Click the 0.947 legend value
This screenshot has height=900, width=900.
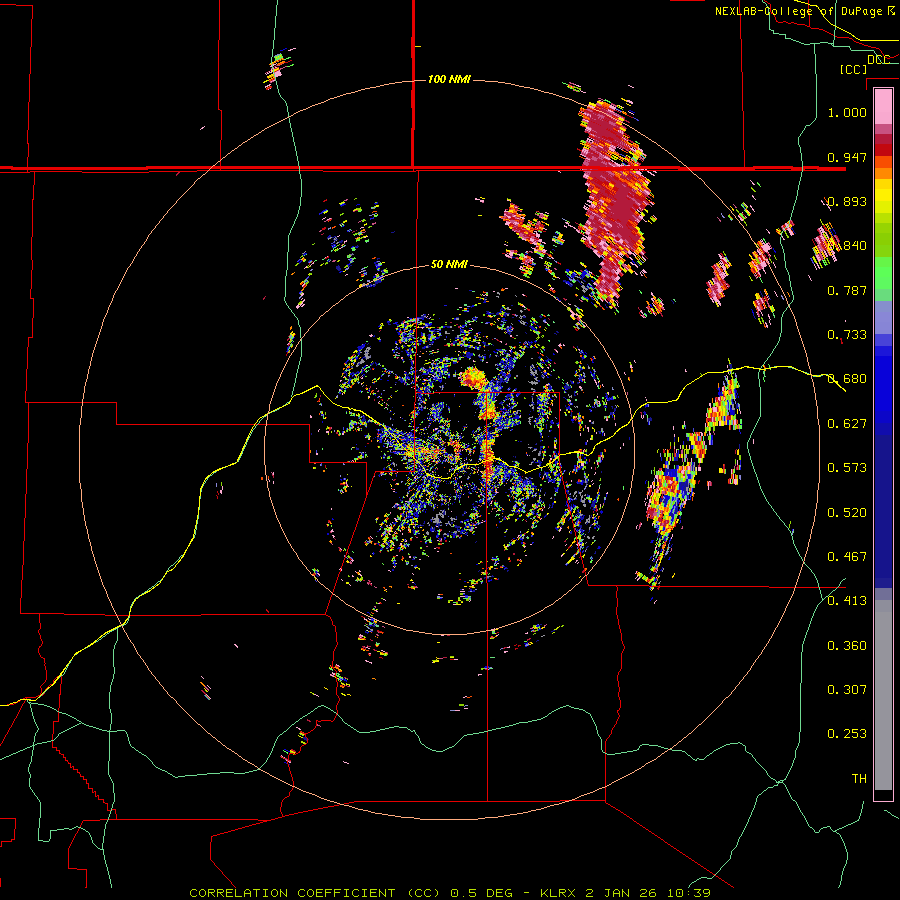847,157
